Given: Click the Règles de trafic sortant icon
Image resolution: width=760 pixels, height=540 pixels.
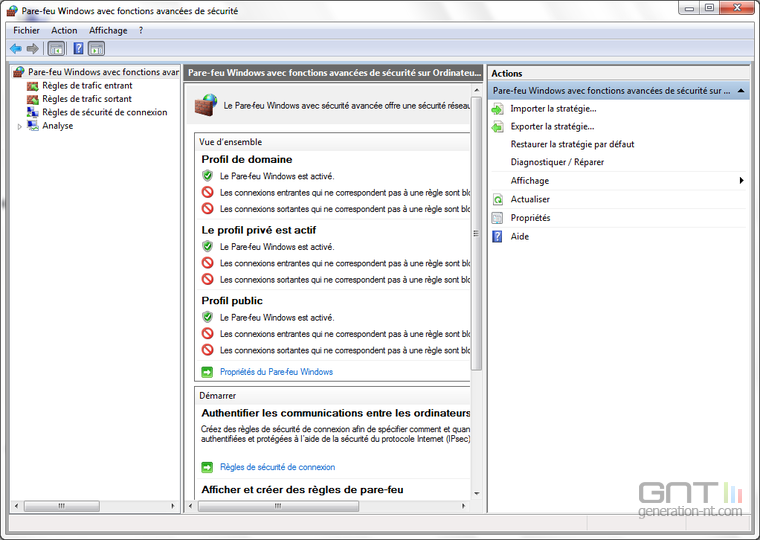Looking at the screenshot, I should (x=32, y=99).
